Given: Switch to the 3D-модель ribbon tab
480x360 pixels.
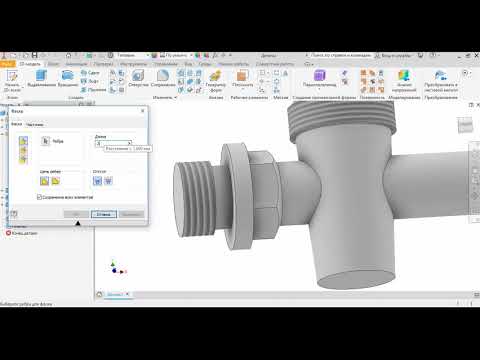Looking at the screenshot, I should click(30, 64).
